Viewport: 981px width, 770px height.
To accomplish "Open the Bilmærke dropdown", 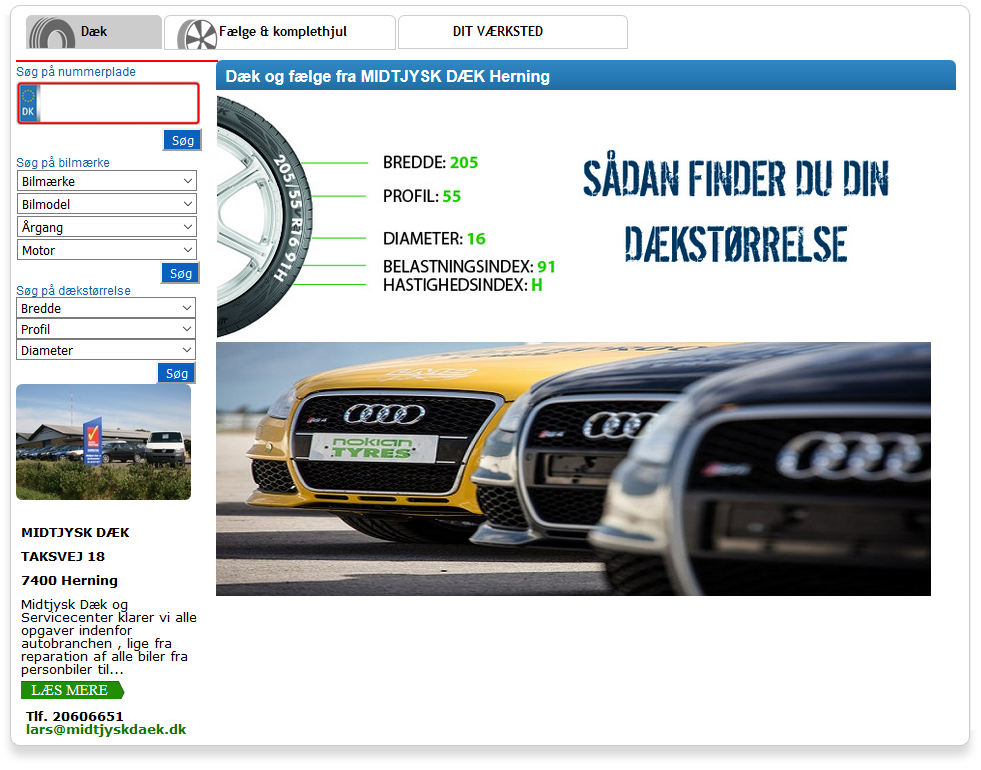I will tap(106, 181).
